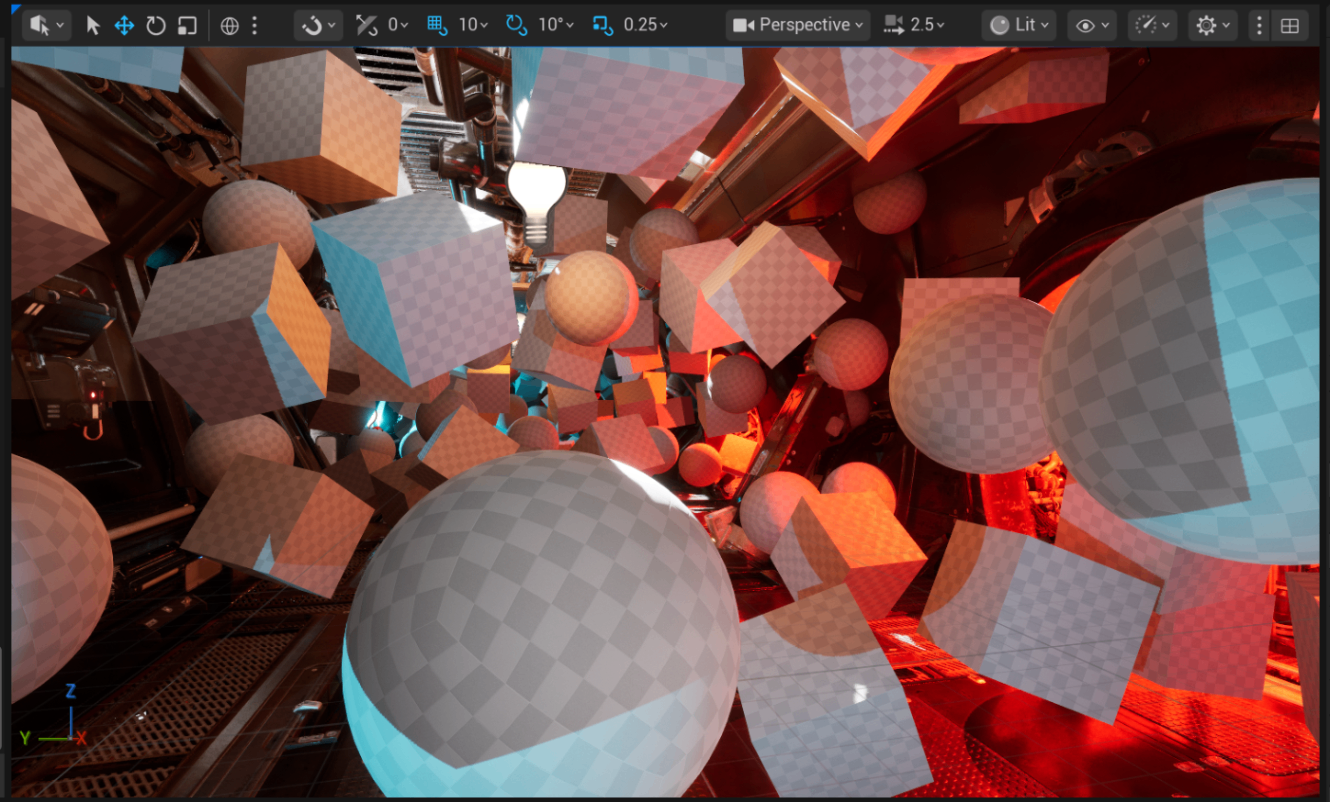Click the XYZ axis gizmo in viewport corner
This screenshot has height=802, width=1330.
point(53,716)
